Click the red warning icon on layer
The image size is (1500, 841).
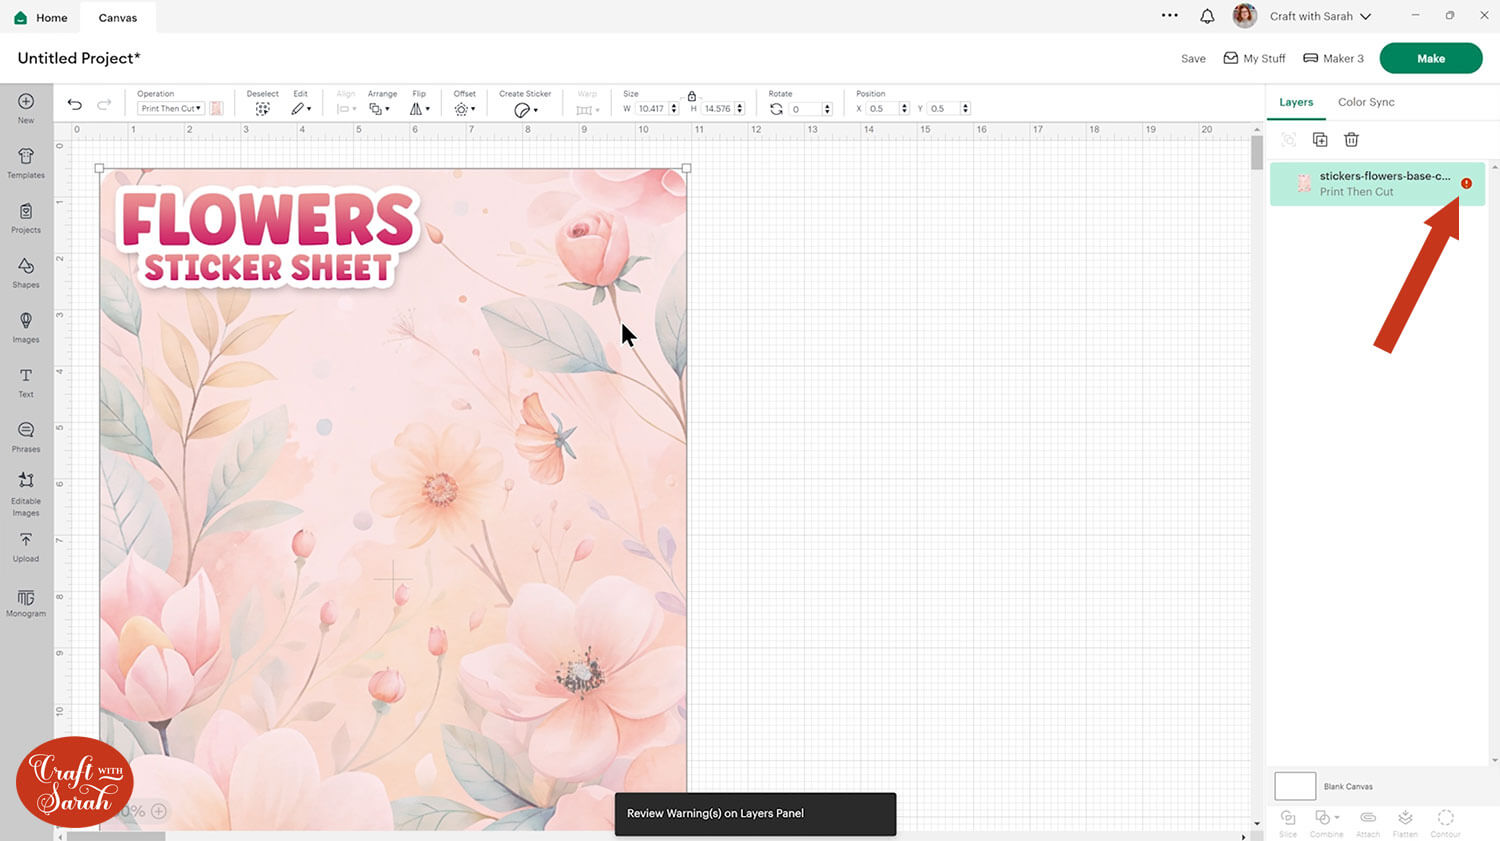(1466, 184)
